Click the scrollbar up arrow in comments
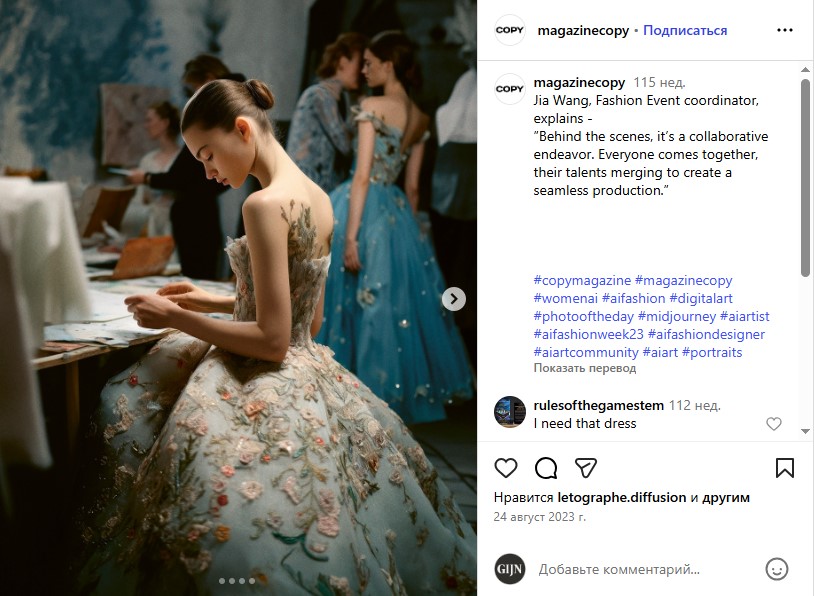Screen dimensions: 814x596 [805, 70]
